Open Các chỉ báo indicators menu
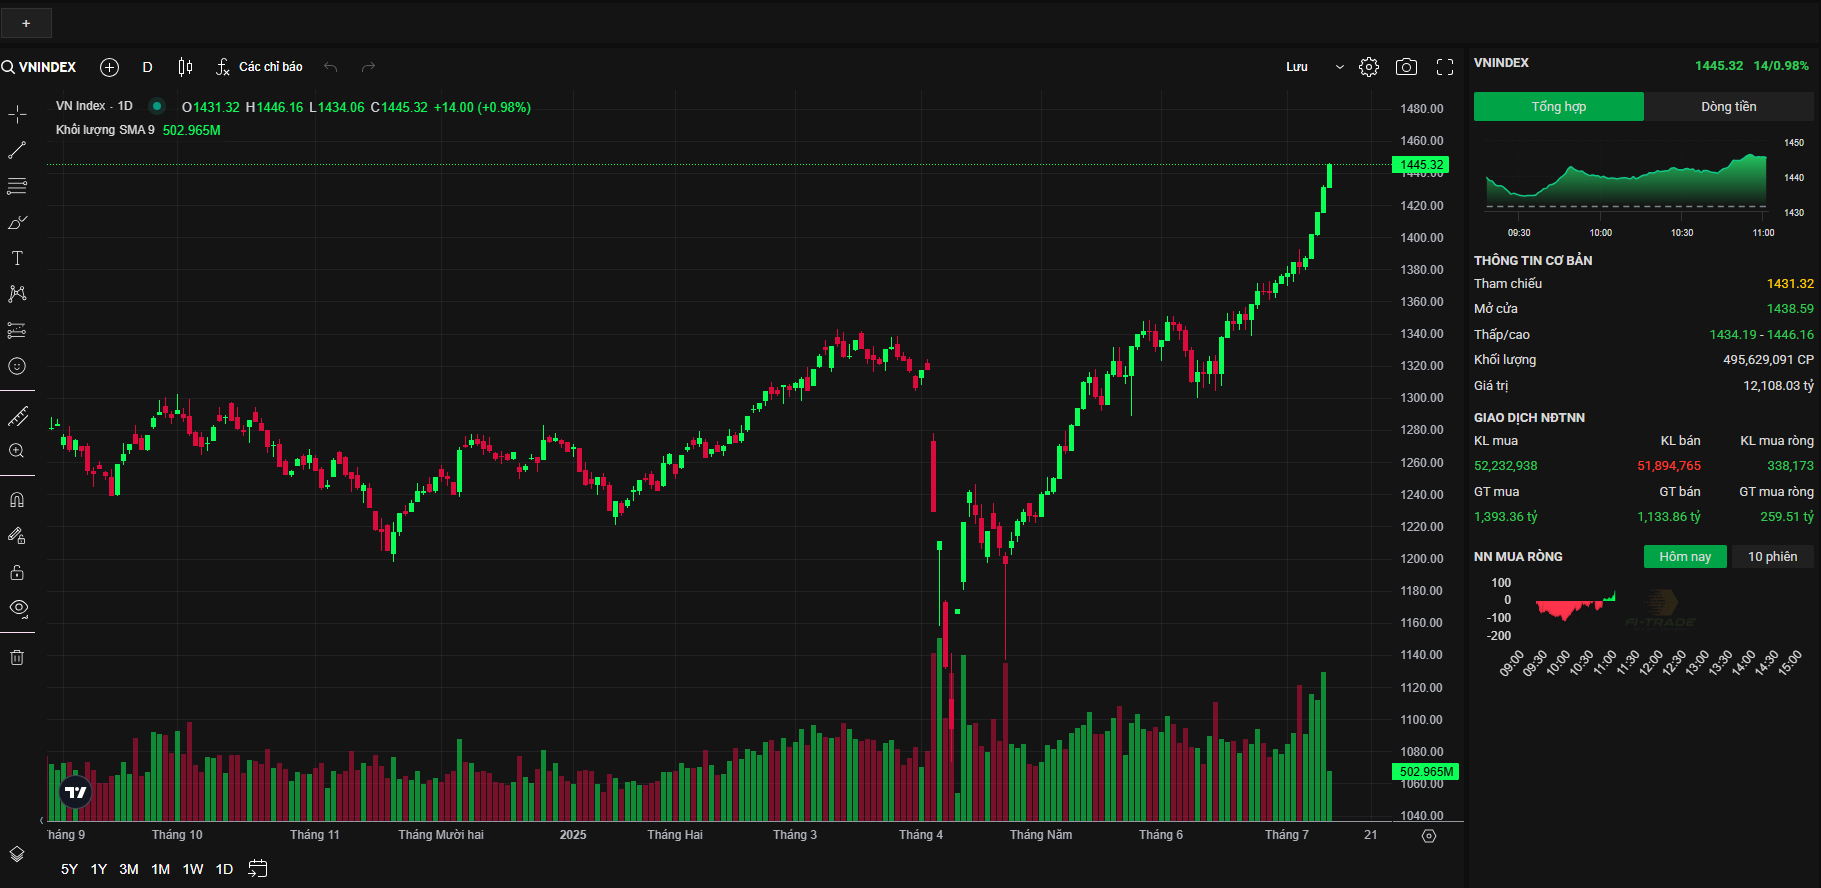The image size is (1821, 888). coord(260,67)
